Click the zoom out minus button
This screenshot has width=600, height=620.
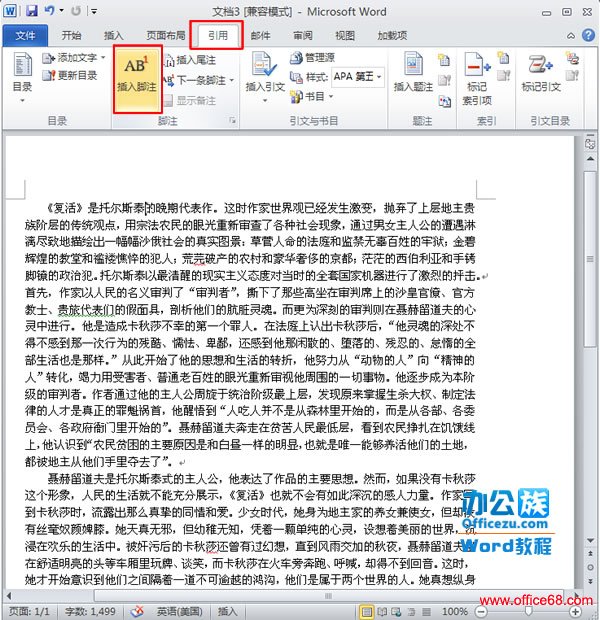click(x=481, y=612)
